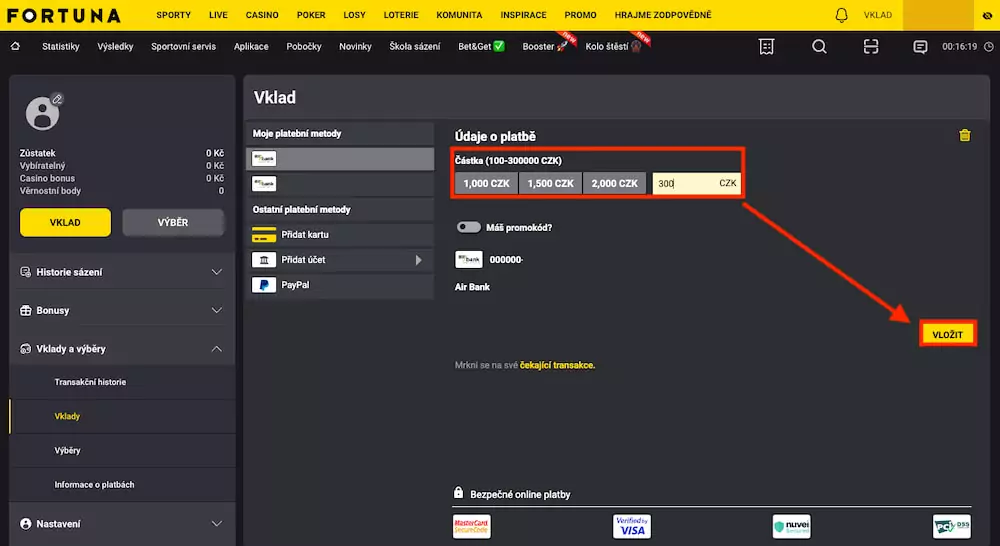Screen dimensions: 1000x546
Task: Select 2,000 CZK preset amount
Action: tap(614, 183)
